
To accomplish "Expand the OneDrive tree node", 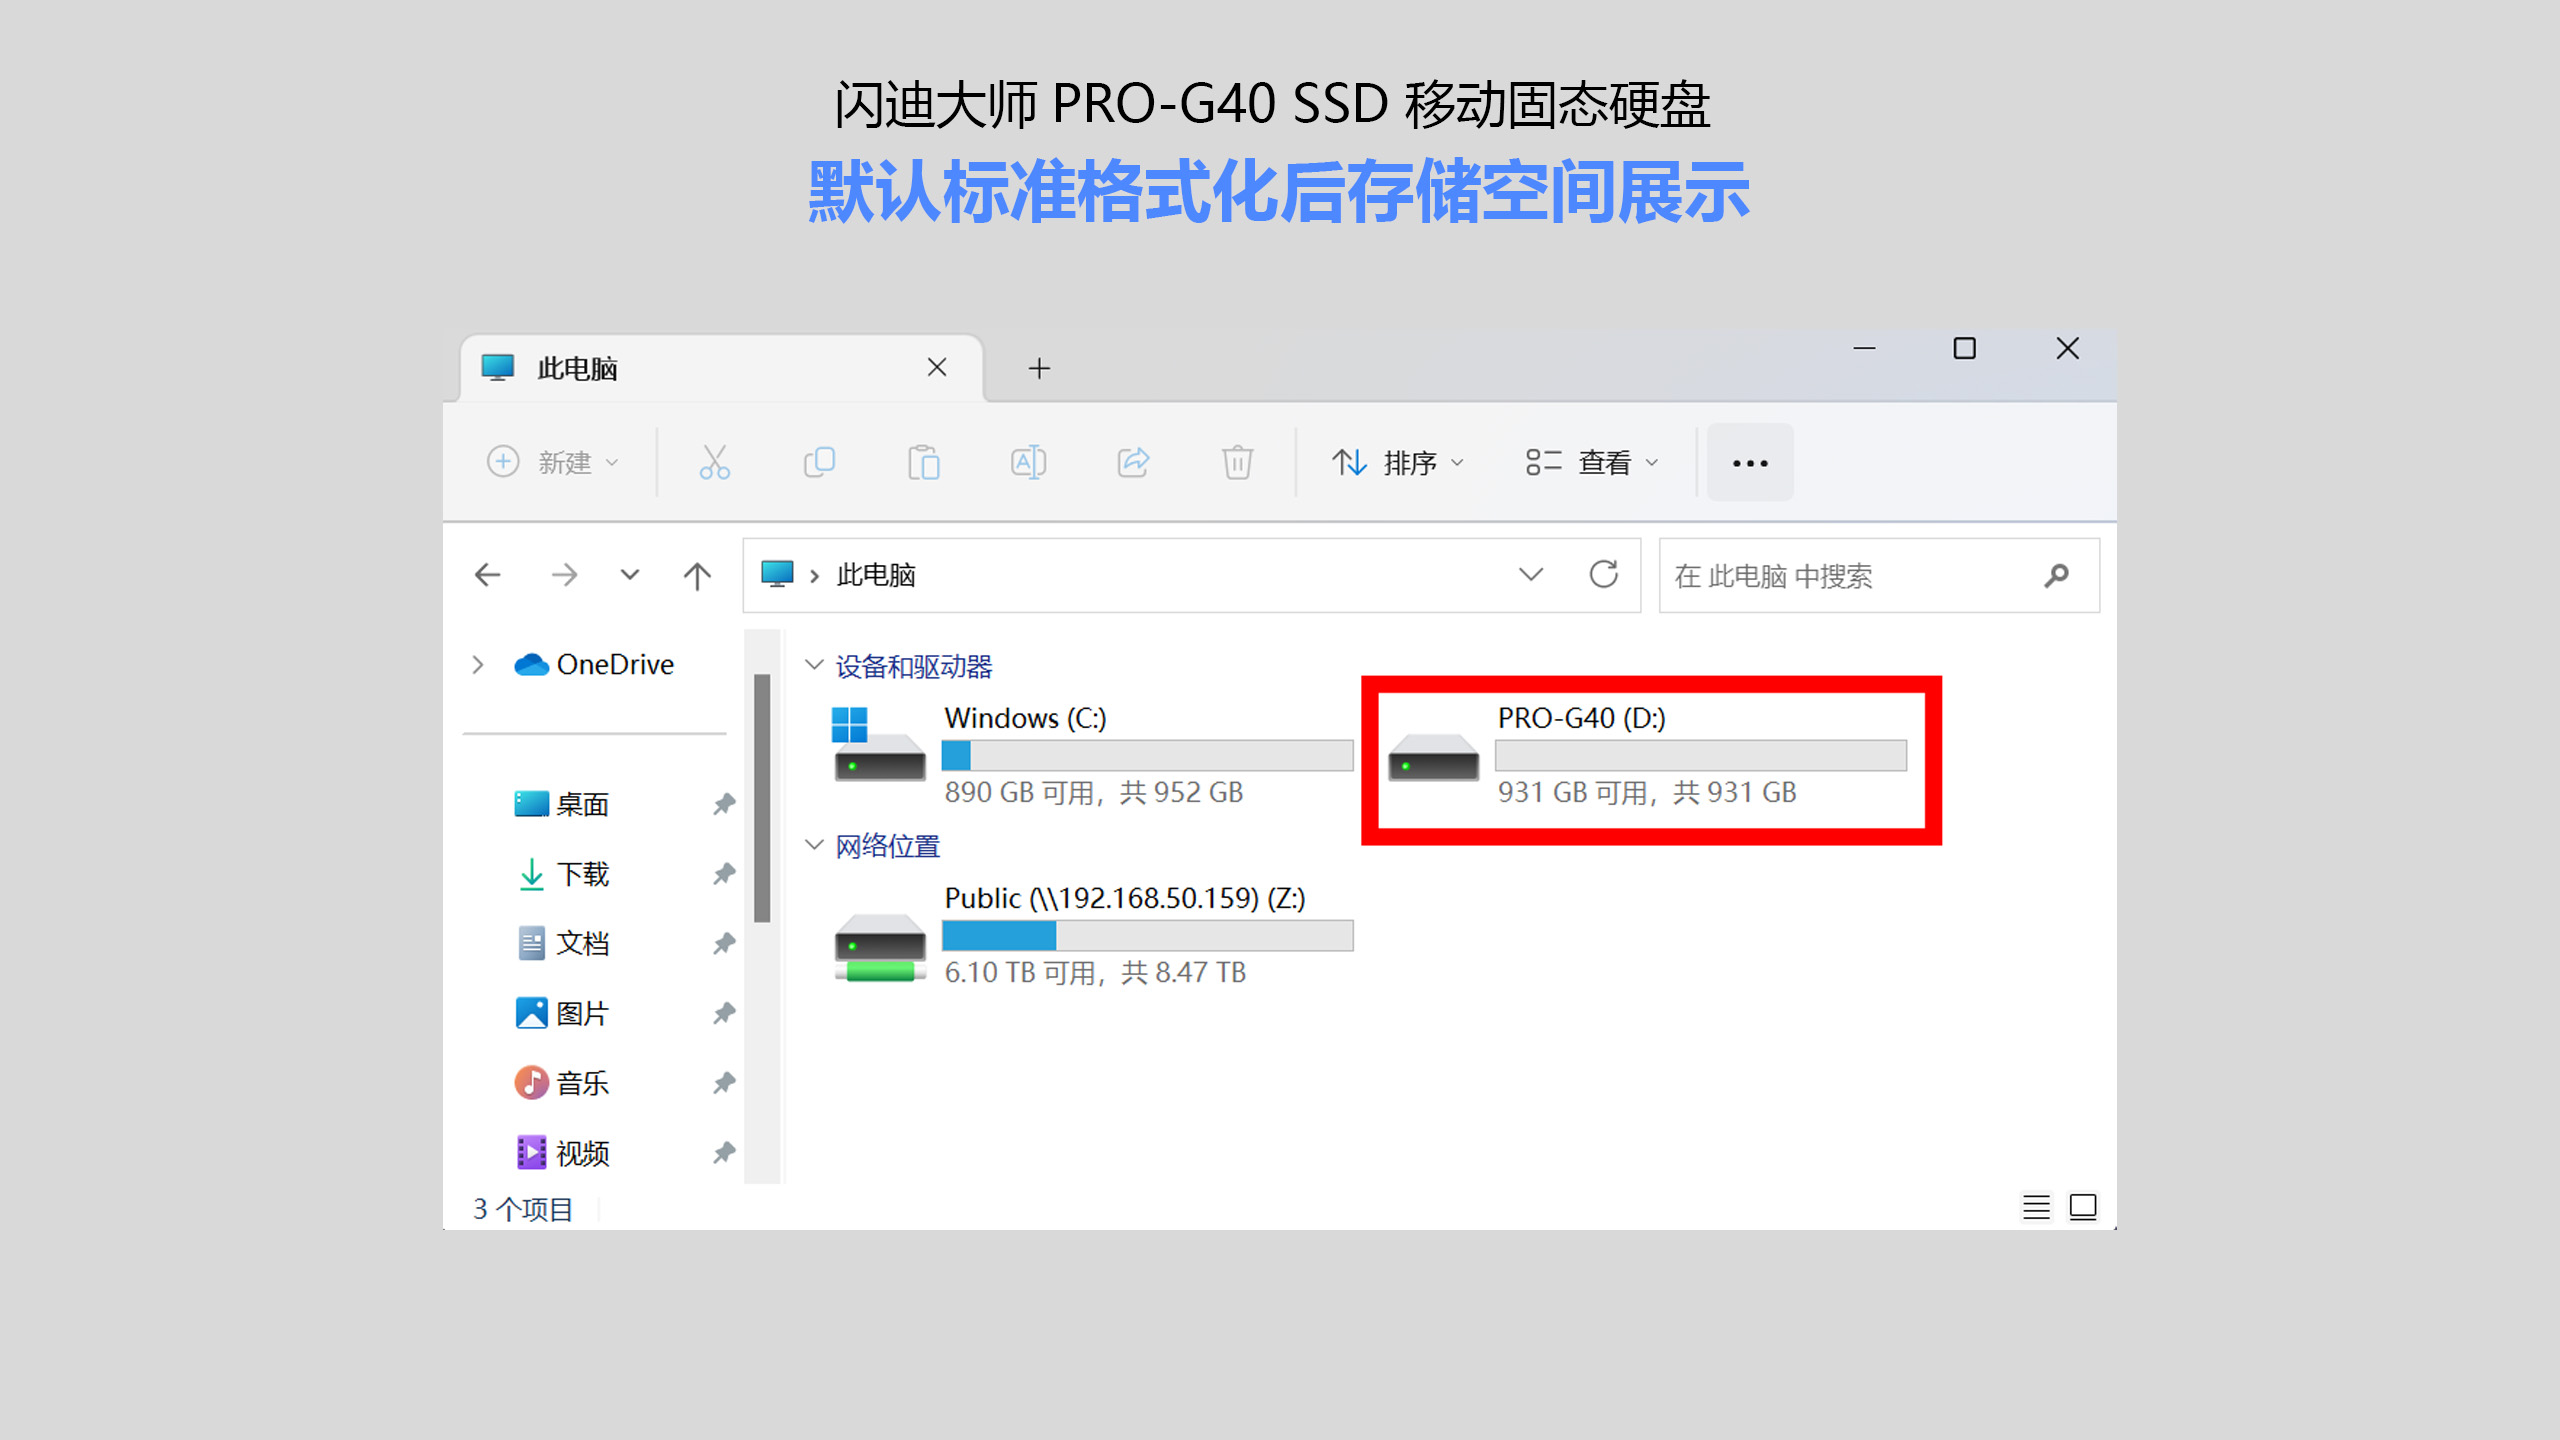I will (x=478, y=665).
